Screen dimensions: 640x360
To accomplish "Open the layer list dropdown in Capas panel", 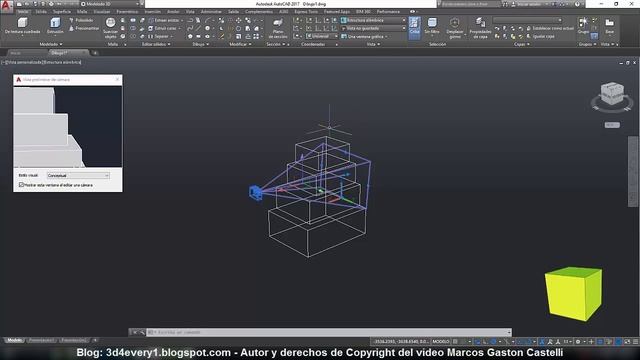I will pos(527,20).
